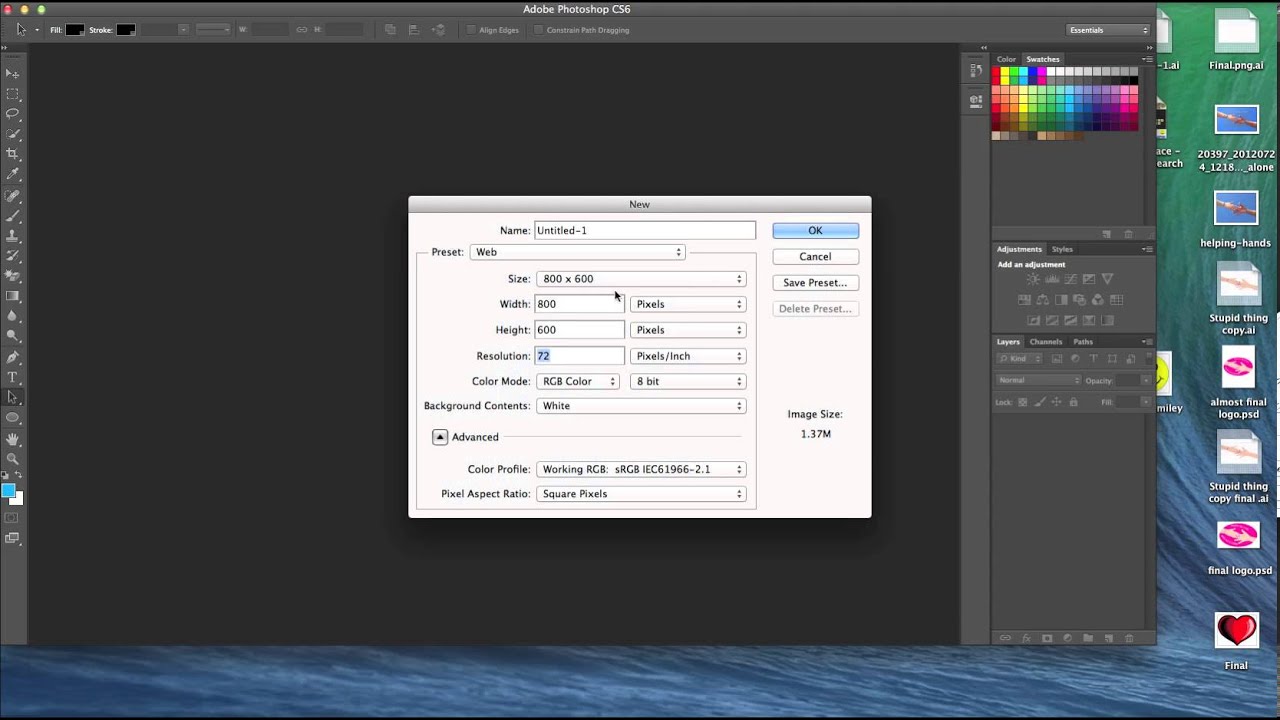This screenshot has width=1280, height=720.
Task: Click the Height field showing 600
Action: pyautogui.click(x=580, y=330)
